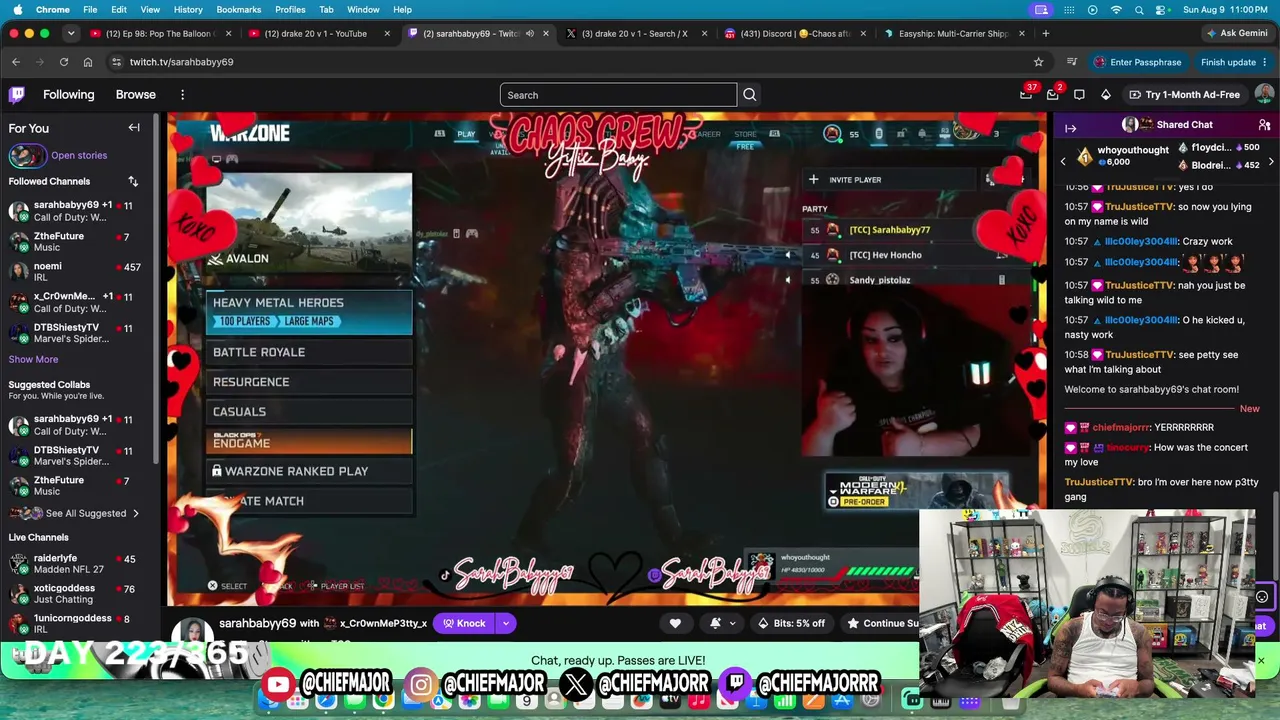
Task: Open notification bell settings dropdown
Action: [x=722, y=623]
